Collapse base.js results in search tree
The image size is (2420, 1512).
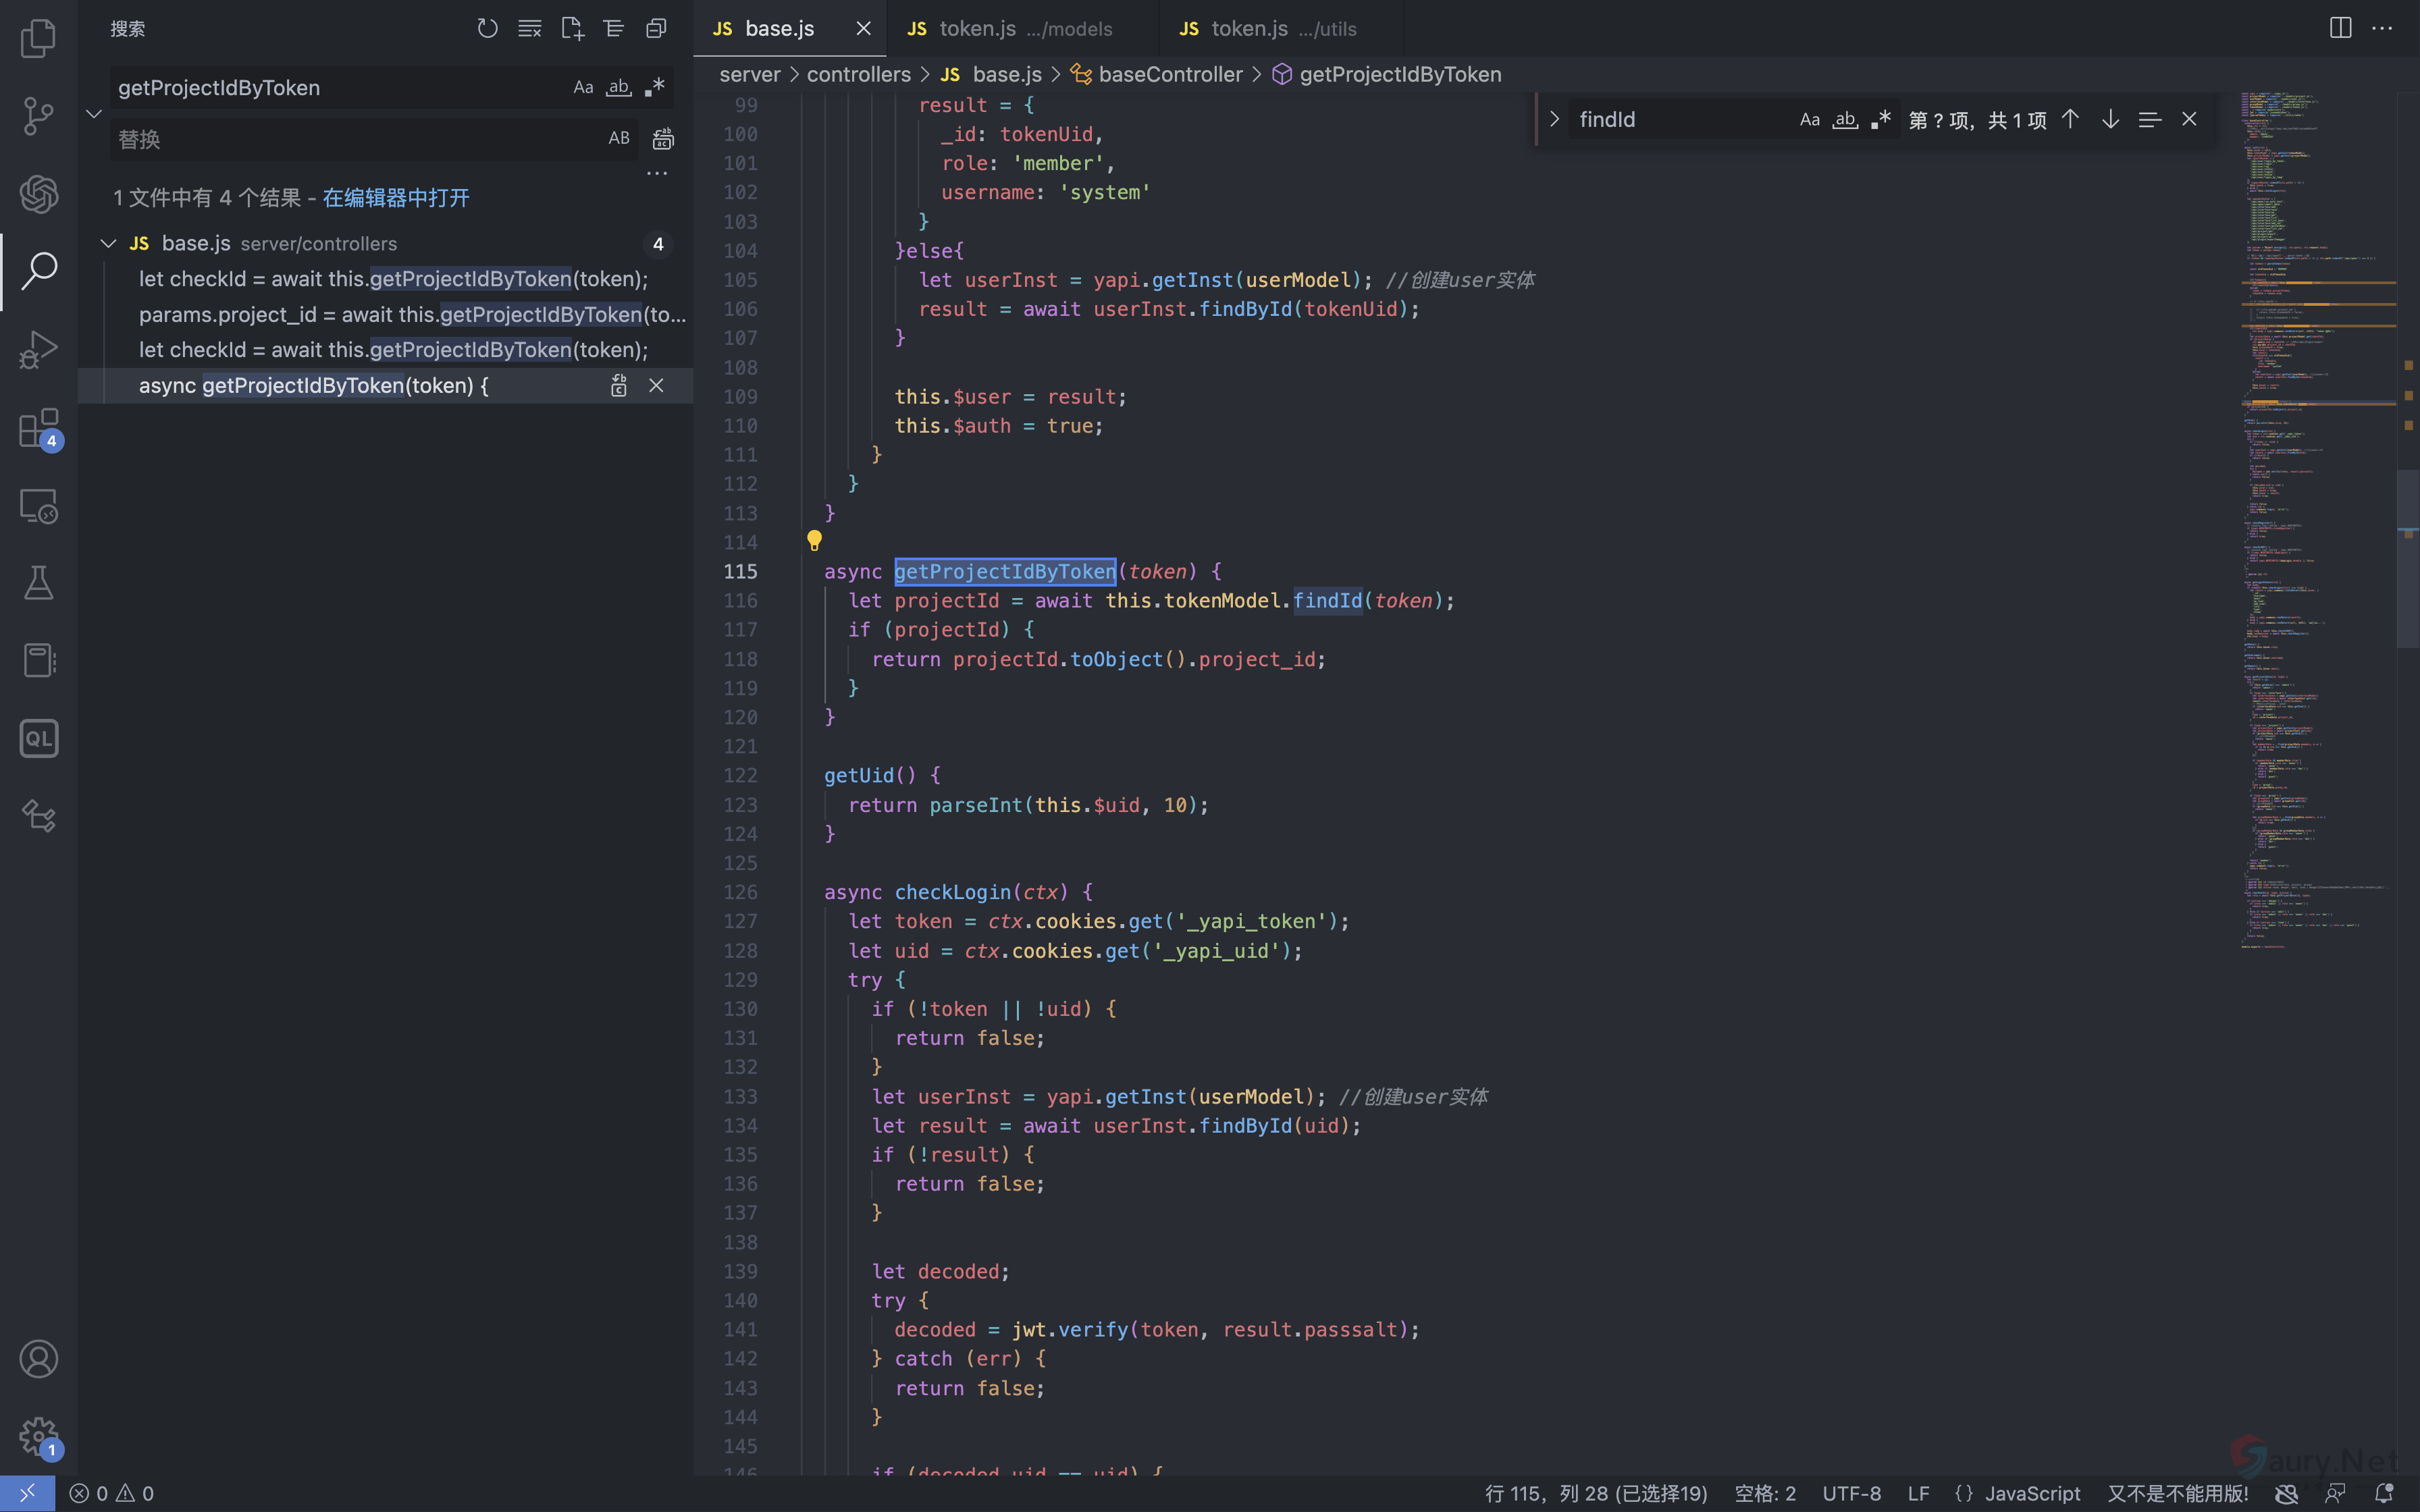pyautogui.click(x=109, y=244)
